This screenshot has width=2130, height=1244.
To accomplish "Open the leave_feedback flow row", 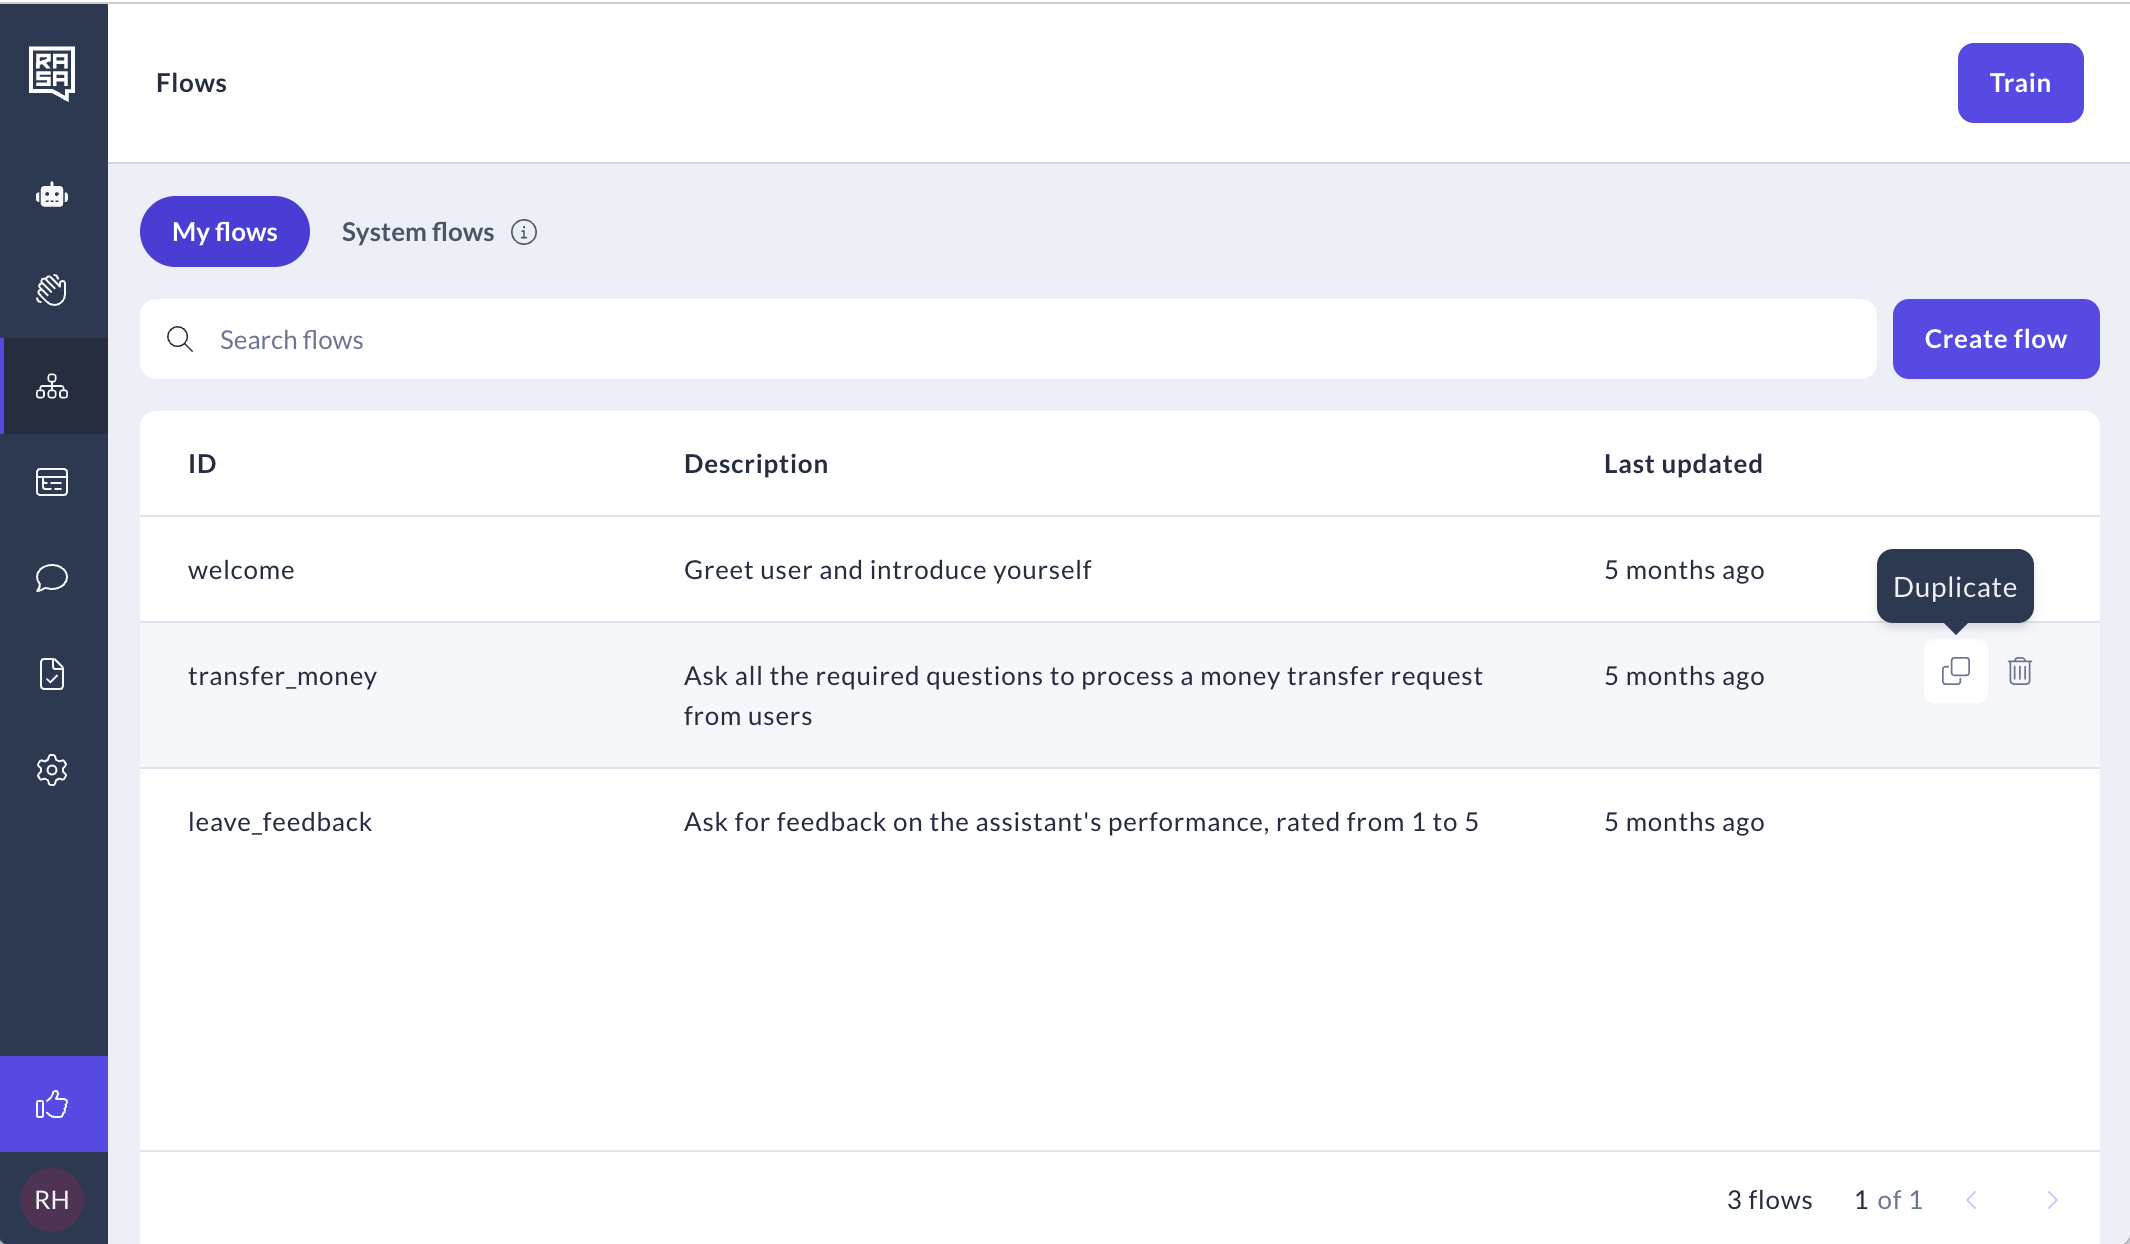I will click(x=280, y=822).
